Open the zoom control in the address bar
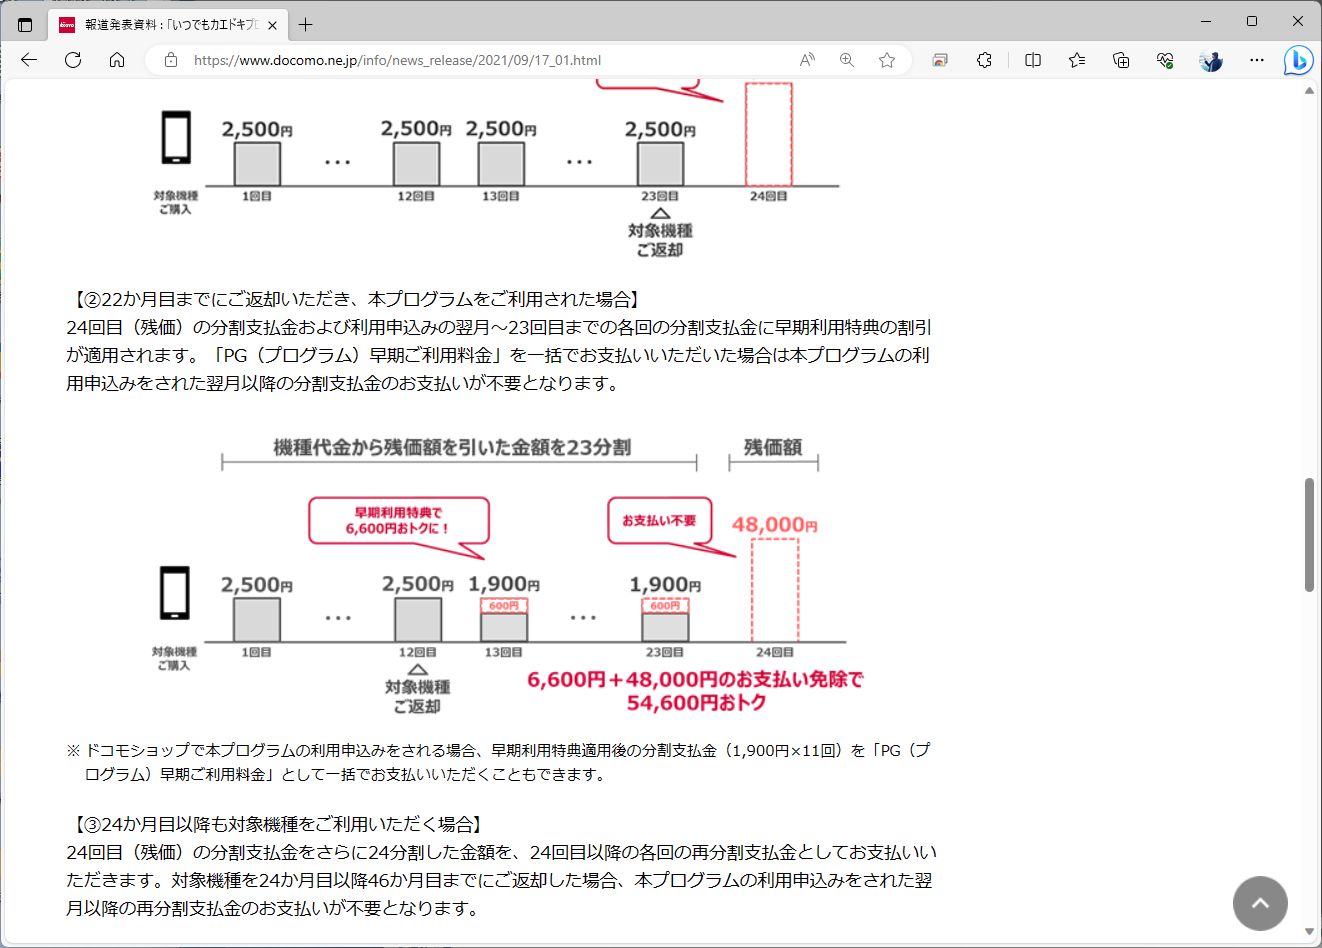1322x948 pixels. [846, 60]
